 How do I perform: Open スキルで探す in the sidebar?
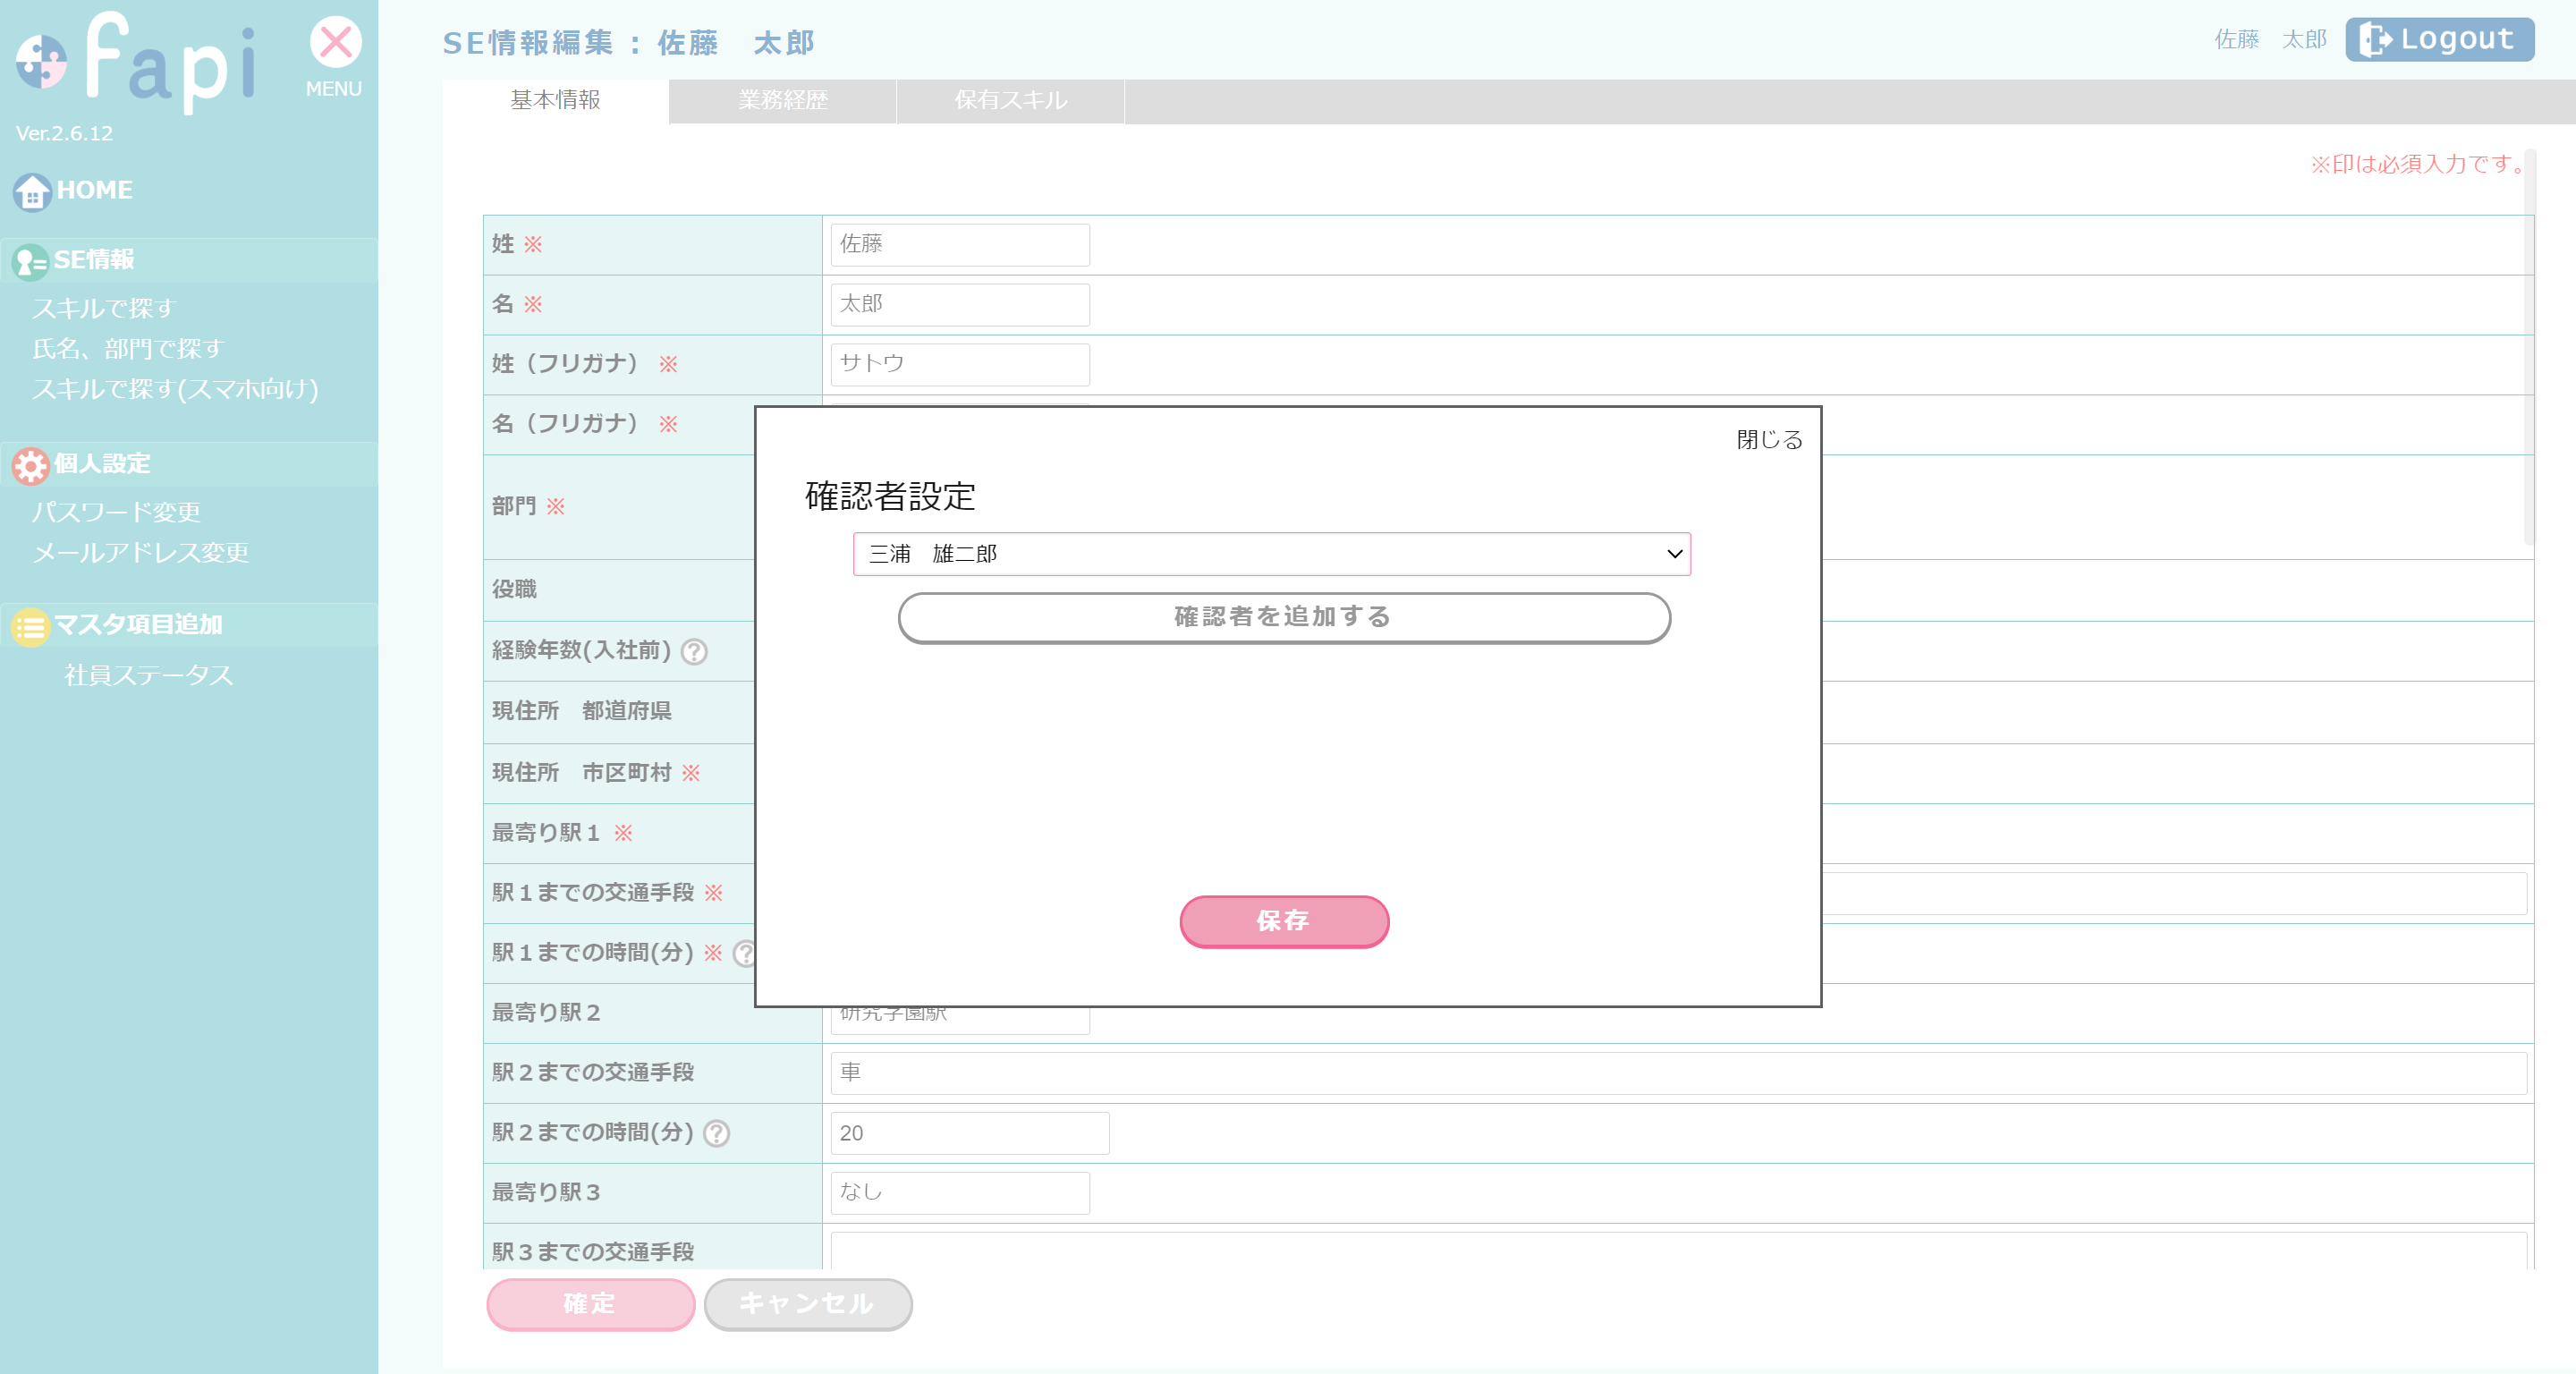(x=104, y=308)
